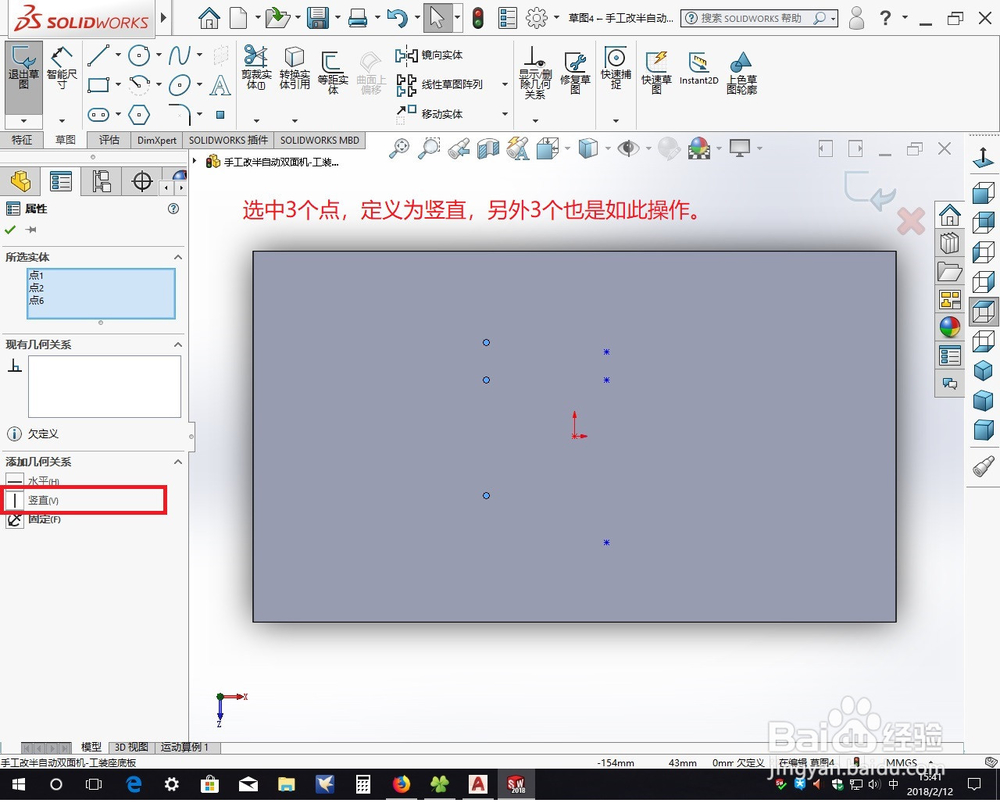Click Quick Snaps (快速捕捉) tool
Screen dimensions: 1000x803
click(x=615, y=67)
